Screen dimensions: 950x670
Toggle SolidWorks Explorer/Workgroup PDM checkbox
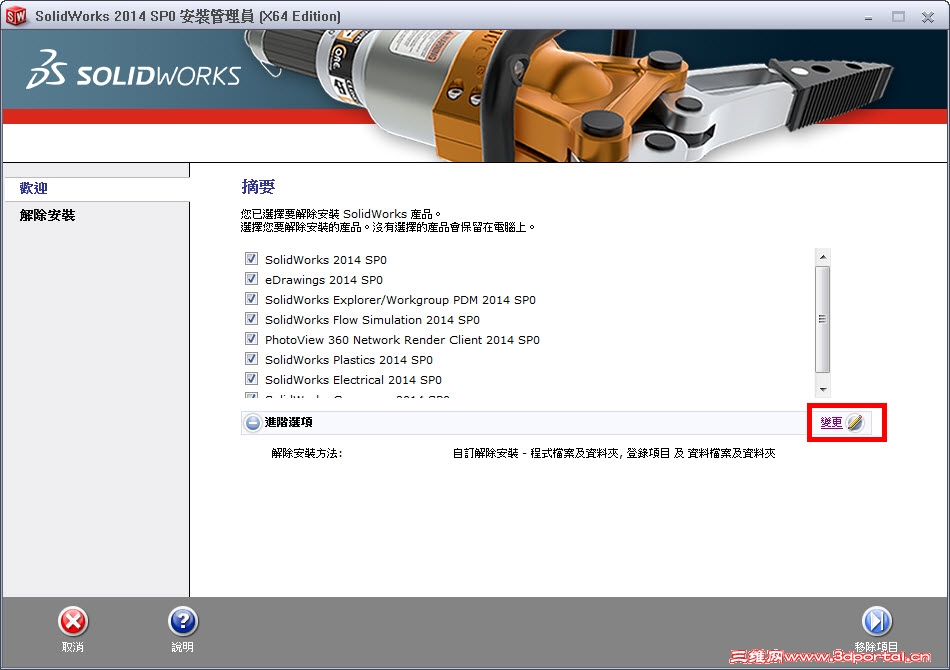click(x=251, y=299)
